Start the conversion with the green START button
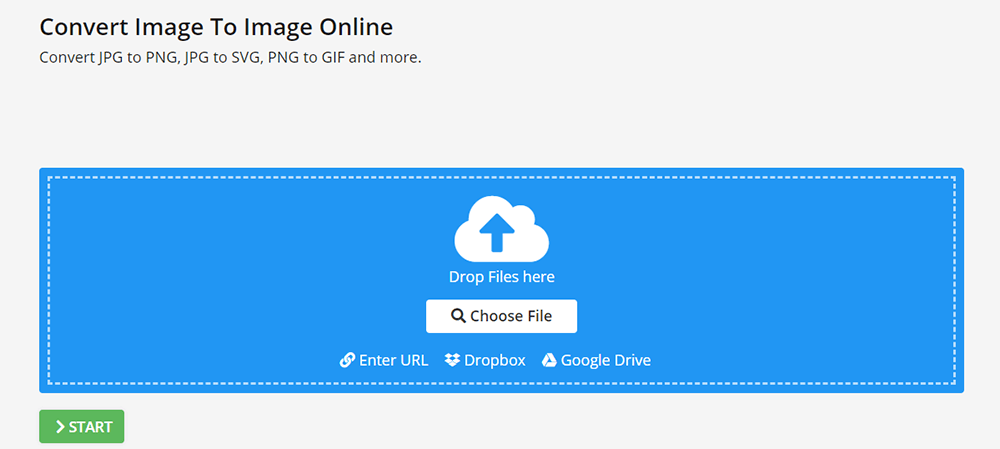1000x449 pixels. click(82, 427)
